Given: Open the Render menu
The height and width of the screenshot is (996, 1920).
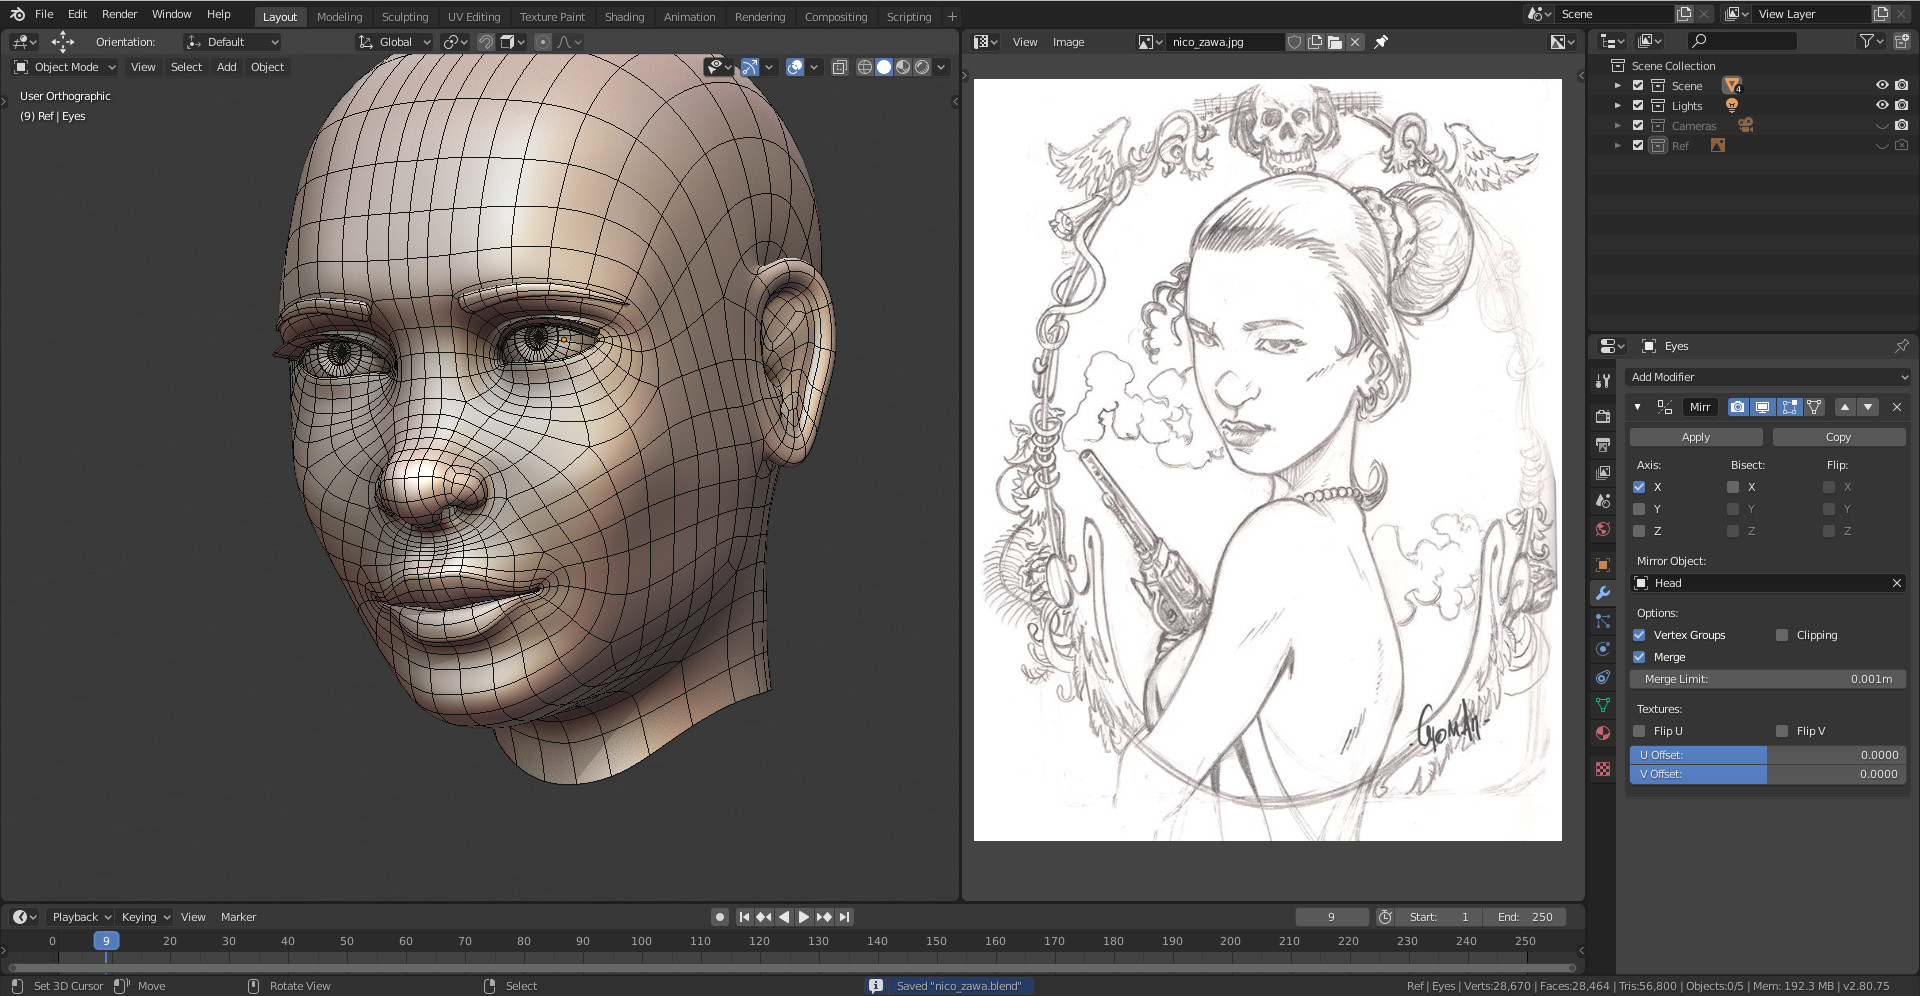Looking at the screenshot, I should tap(119, 14).
